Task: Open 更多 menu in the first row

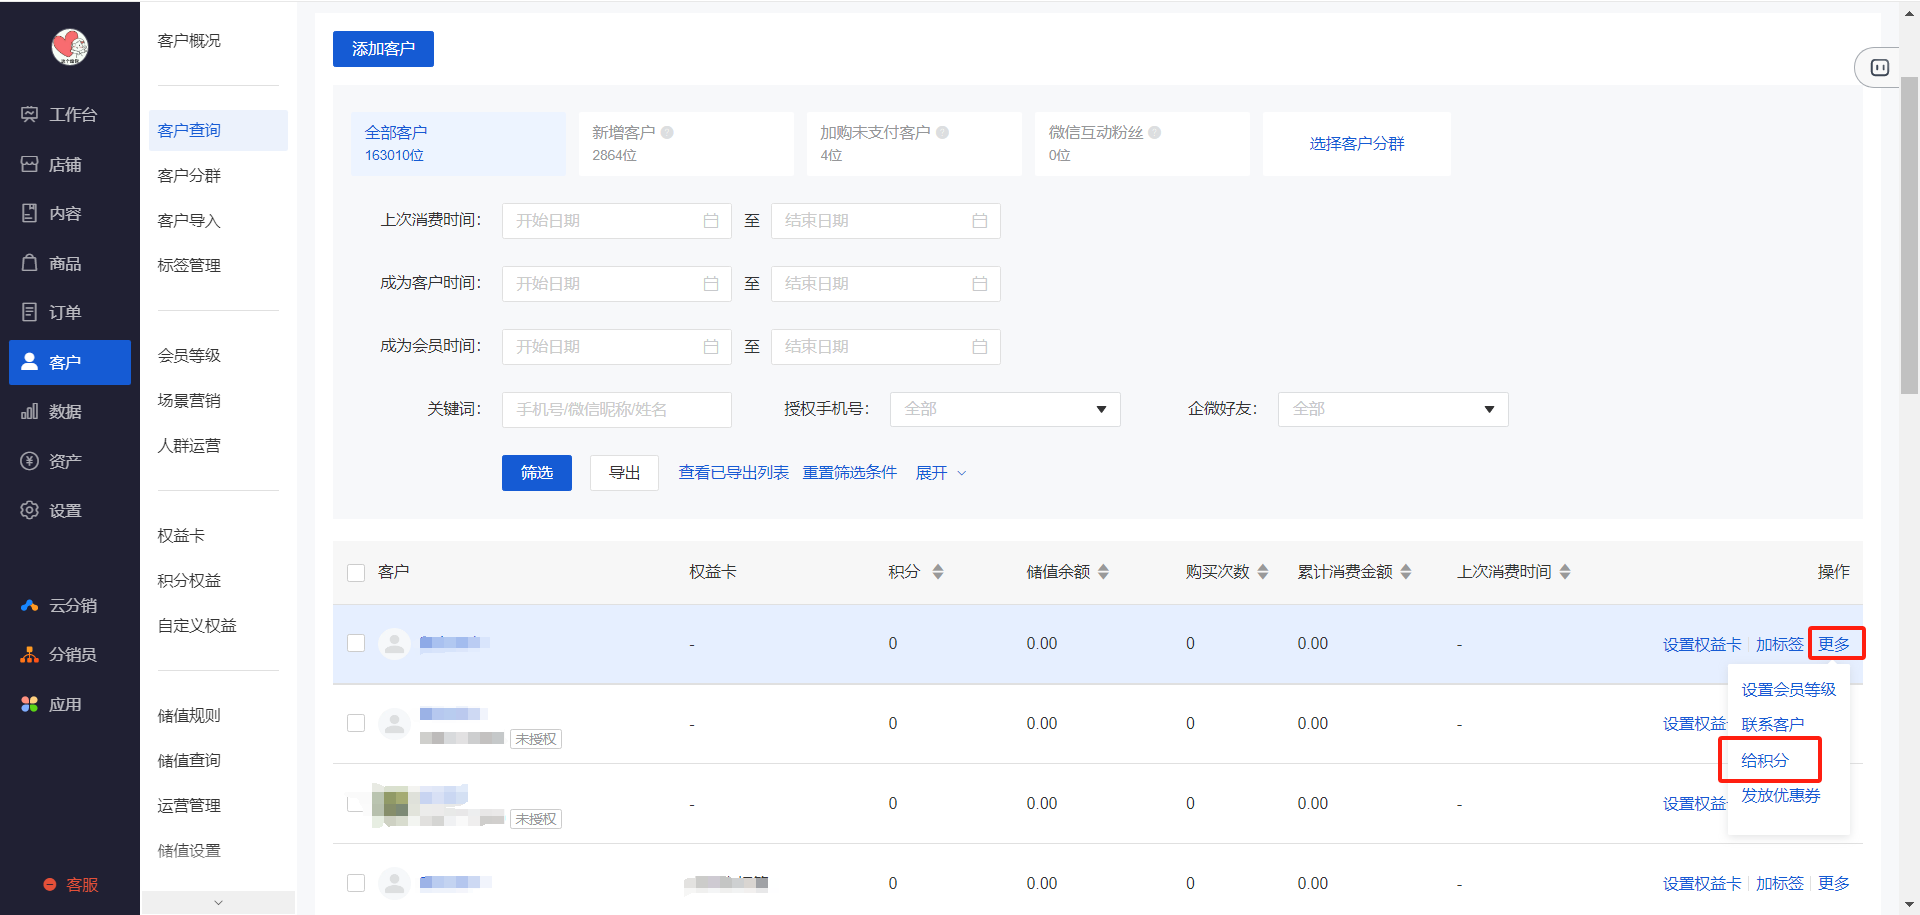Action: click(1834, 644)
